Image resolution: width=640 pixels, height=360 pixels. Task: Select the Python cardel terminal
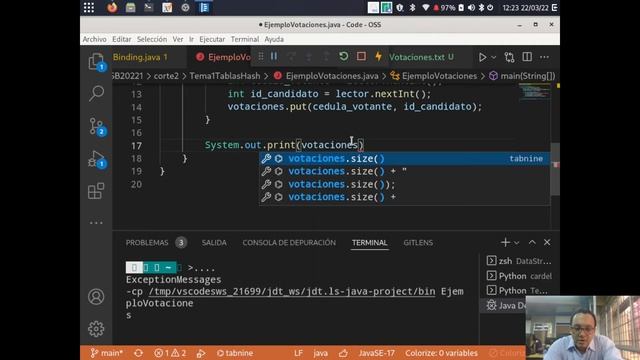tap(519, 276)
